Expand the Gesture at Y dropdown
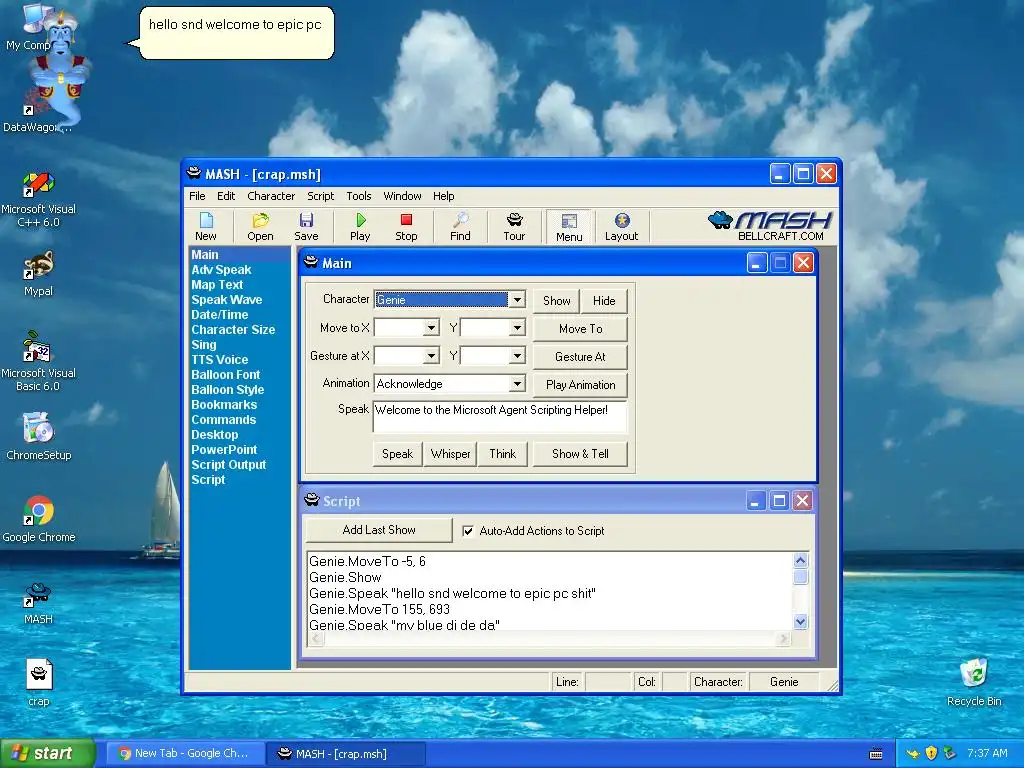 (517, 356)
